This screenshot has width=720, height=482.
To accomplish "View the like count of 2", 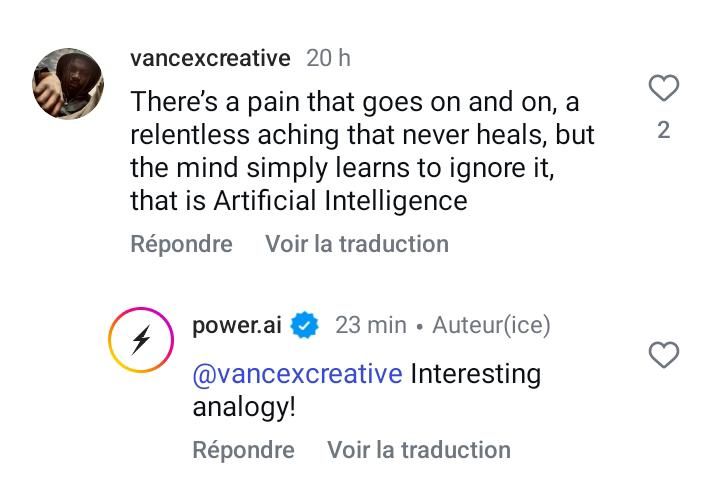I will click(664, 130).
